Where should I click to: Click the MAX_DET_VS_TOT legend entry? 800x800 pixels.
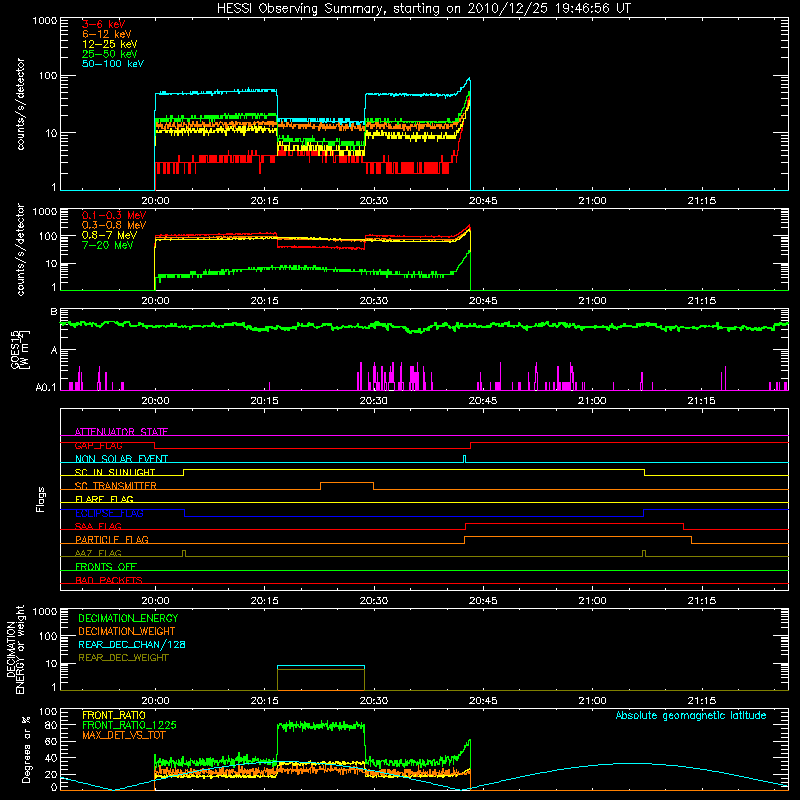pos(123,735)
